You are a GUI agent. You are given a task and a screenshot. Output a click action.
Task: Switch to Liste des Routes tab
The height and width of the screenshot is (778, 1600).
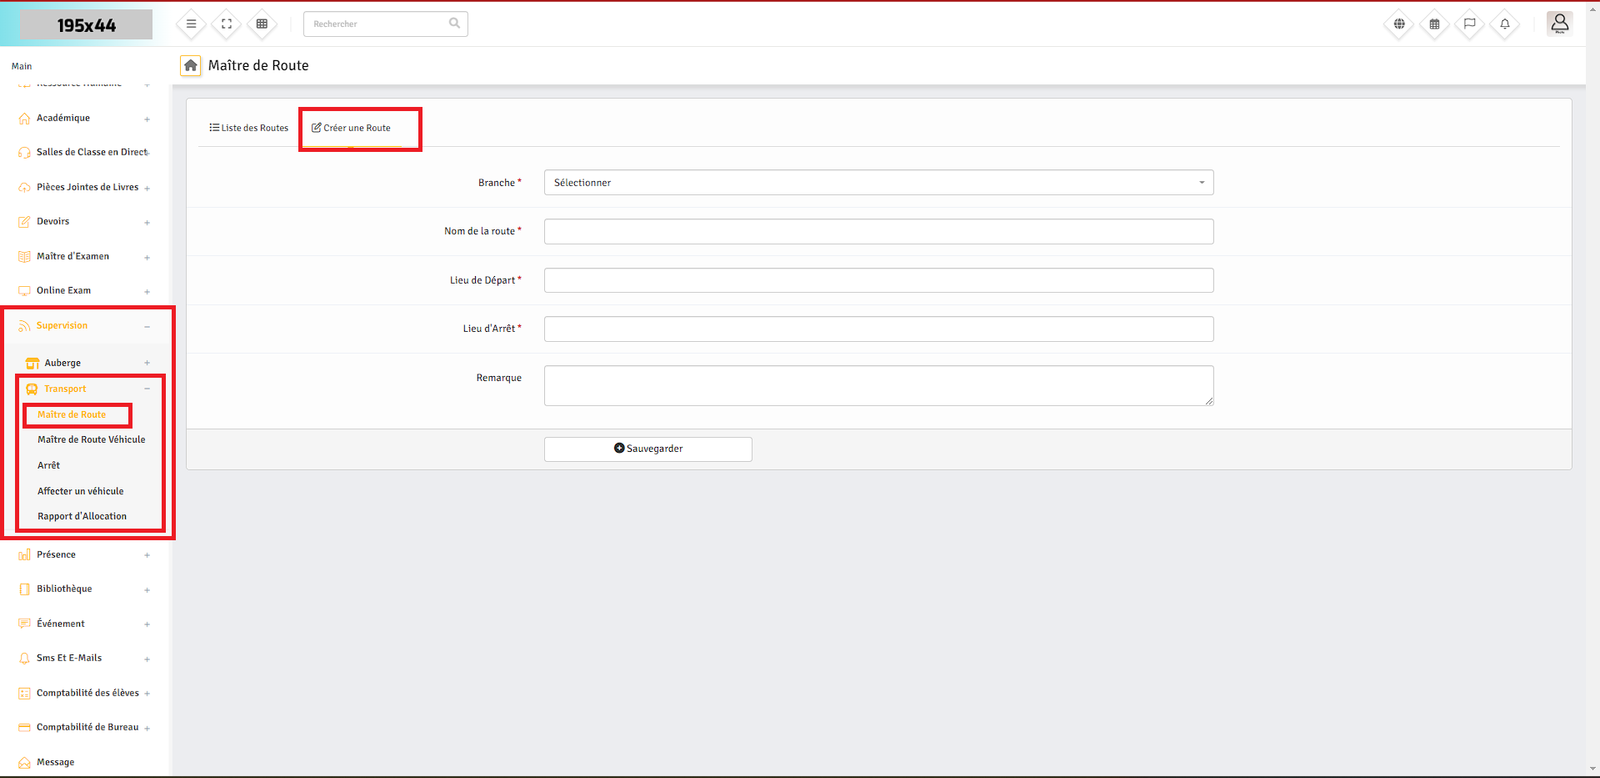(249, 128)
